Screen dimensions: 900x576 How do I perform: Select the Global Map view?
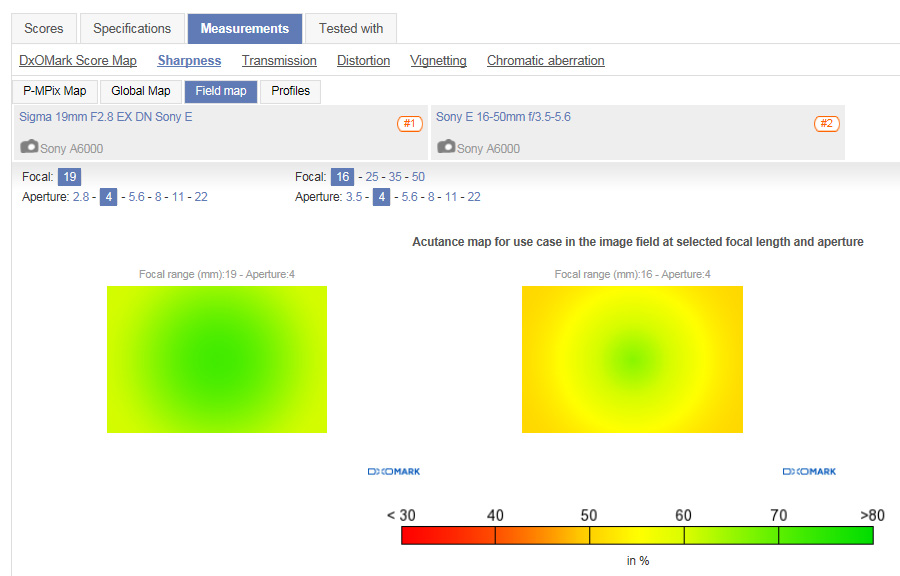(x=140, y=91)
